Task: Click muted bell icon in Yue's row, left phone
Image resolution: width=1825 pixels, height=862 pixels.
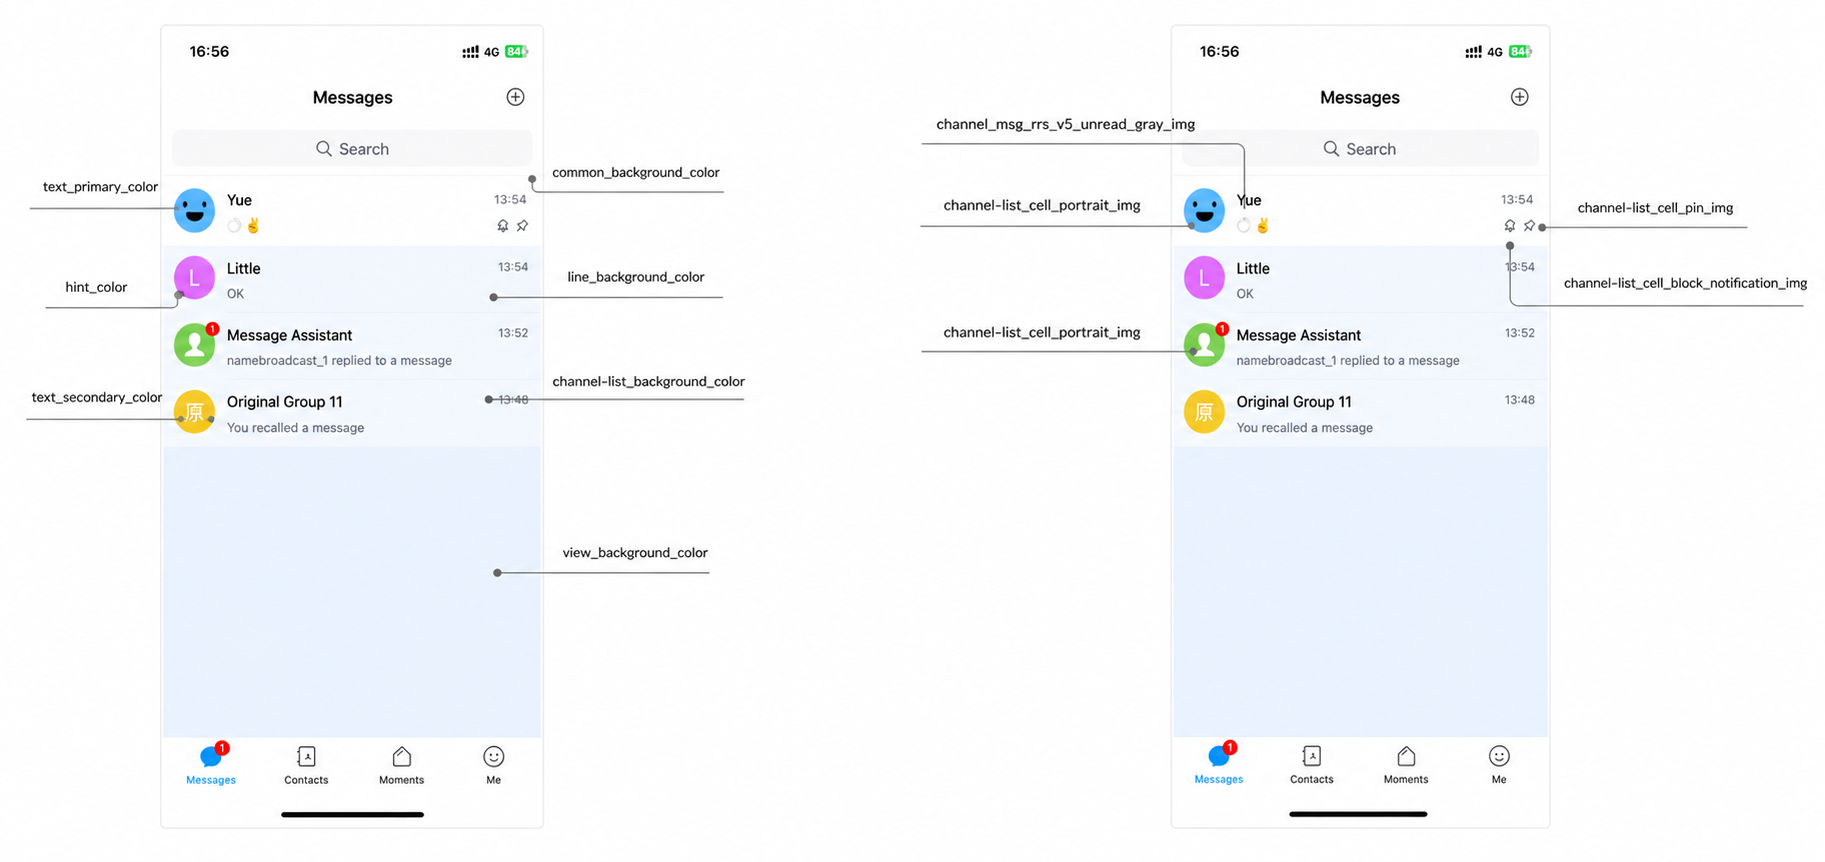Action: coord(503,226)
